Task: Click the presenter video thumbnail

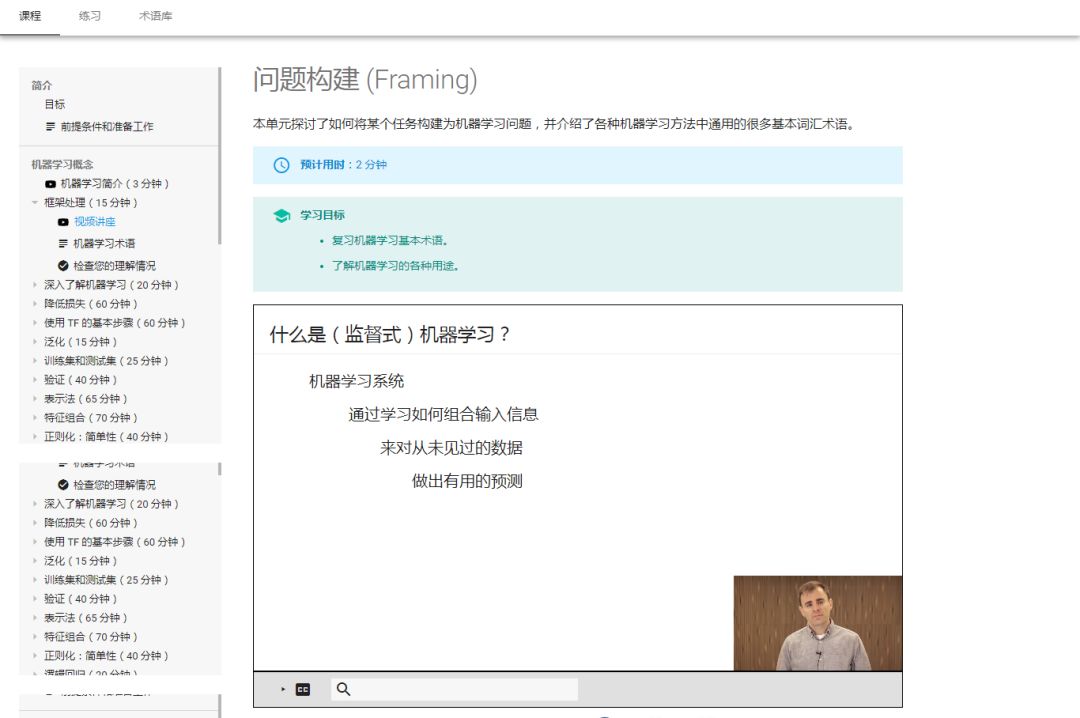Action: tap(817, 623)
